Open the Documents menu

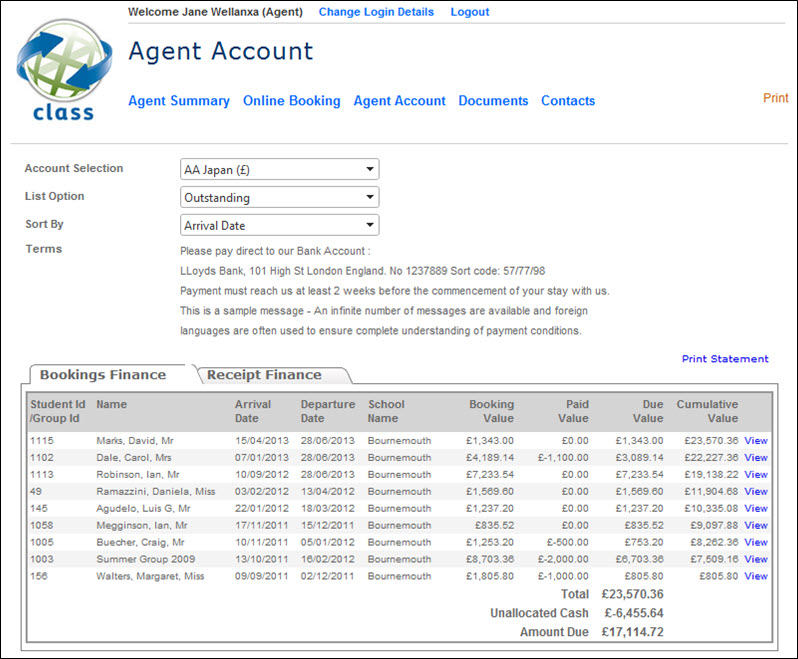[x=493, y=101]
